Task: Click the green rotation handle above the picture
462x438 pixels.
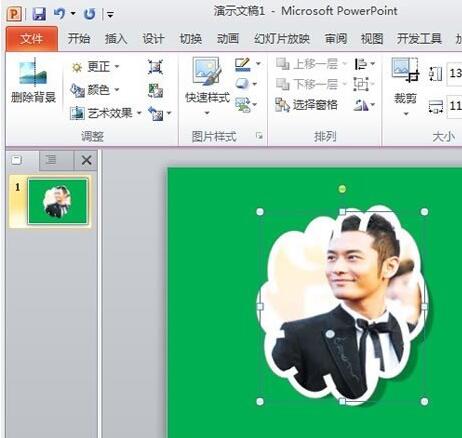Action: click(342, 189)
